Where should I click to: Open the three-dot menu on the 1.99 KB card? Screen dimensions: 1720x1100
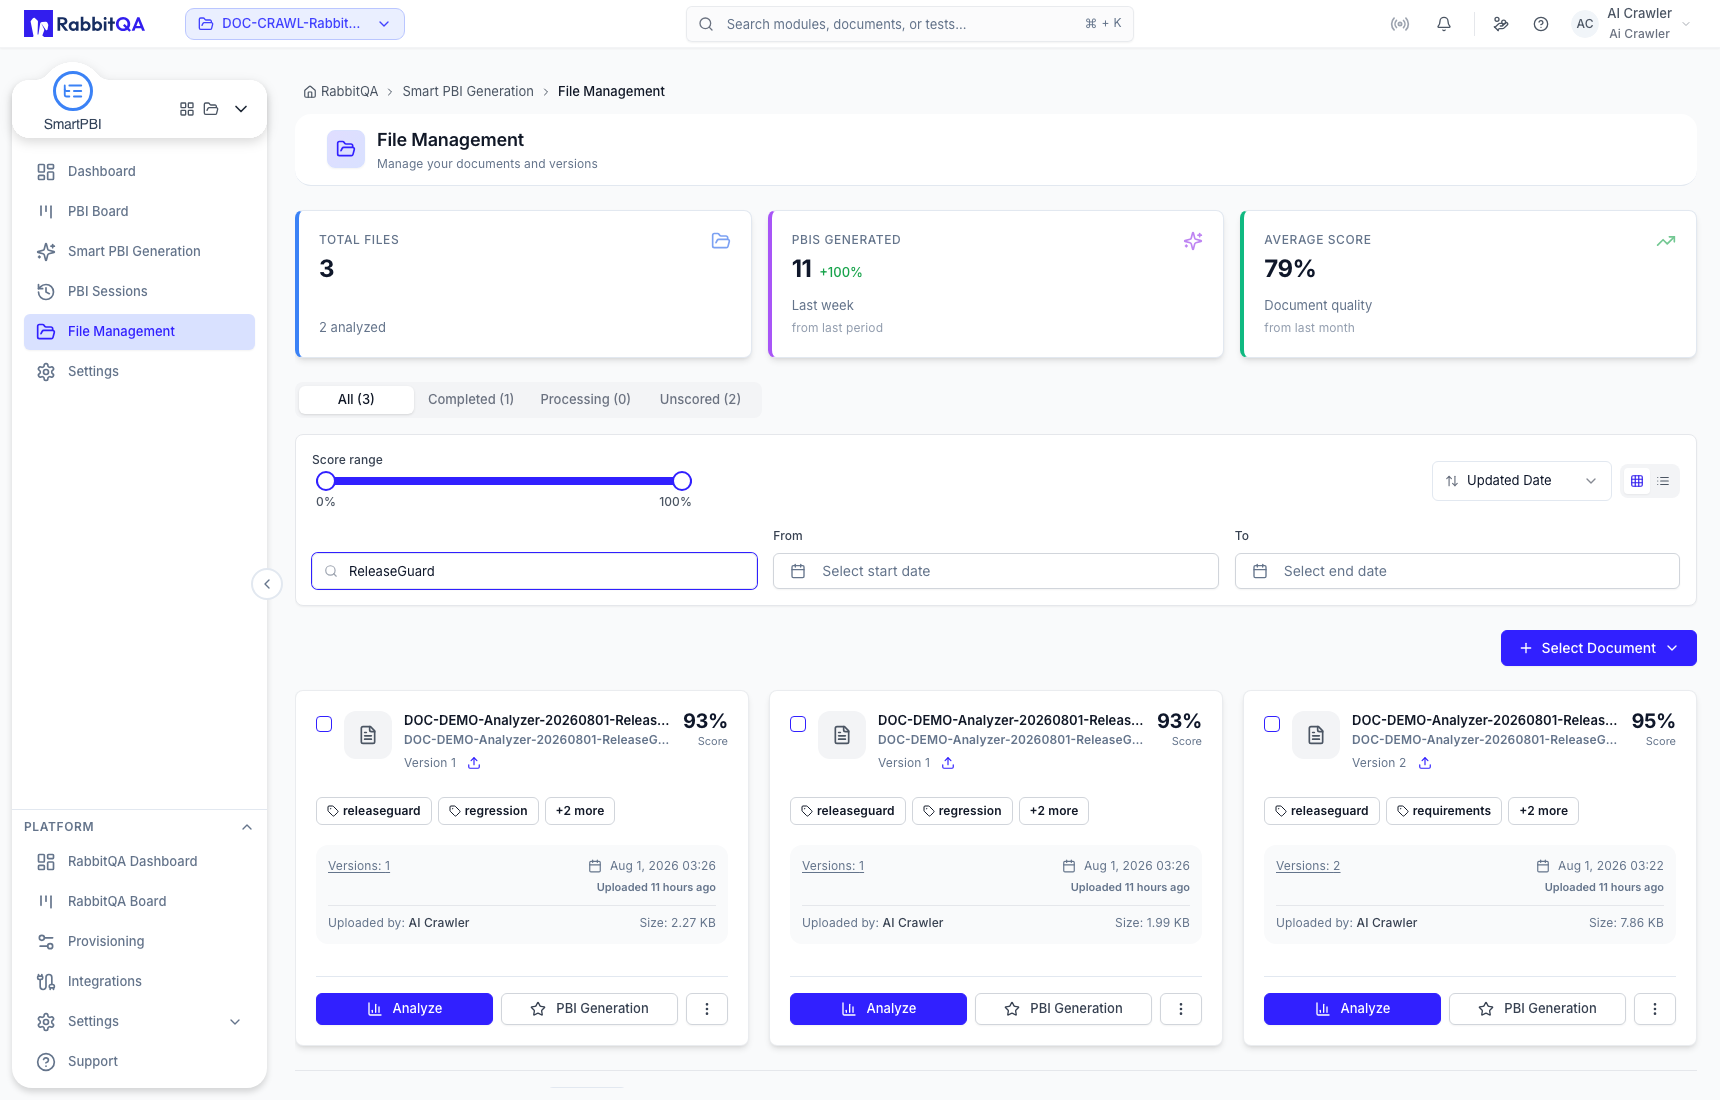[x=1181, y=1009]
